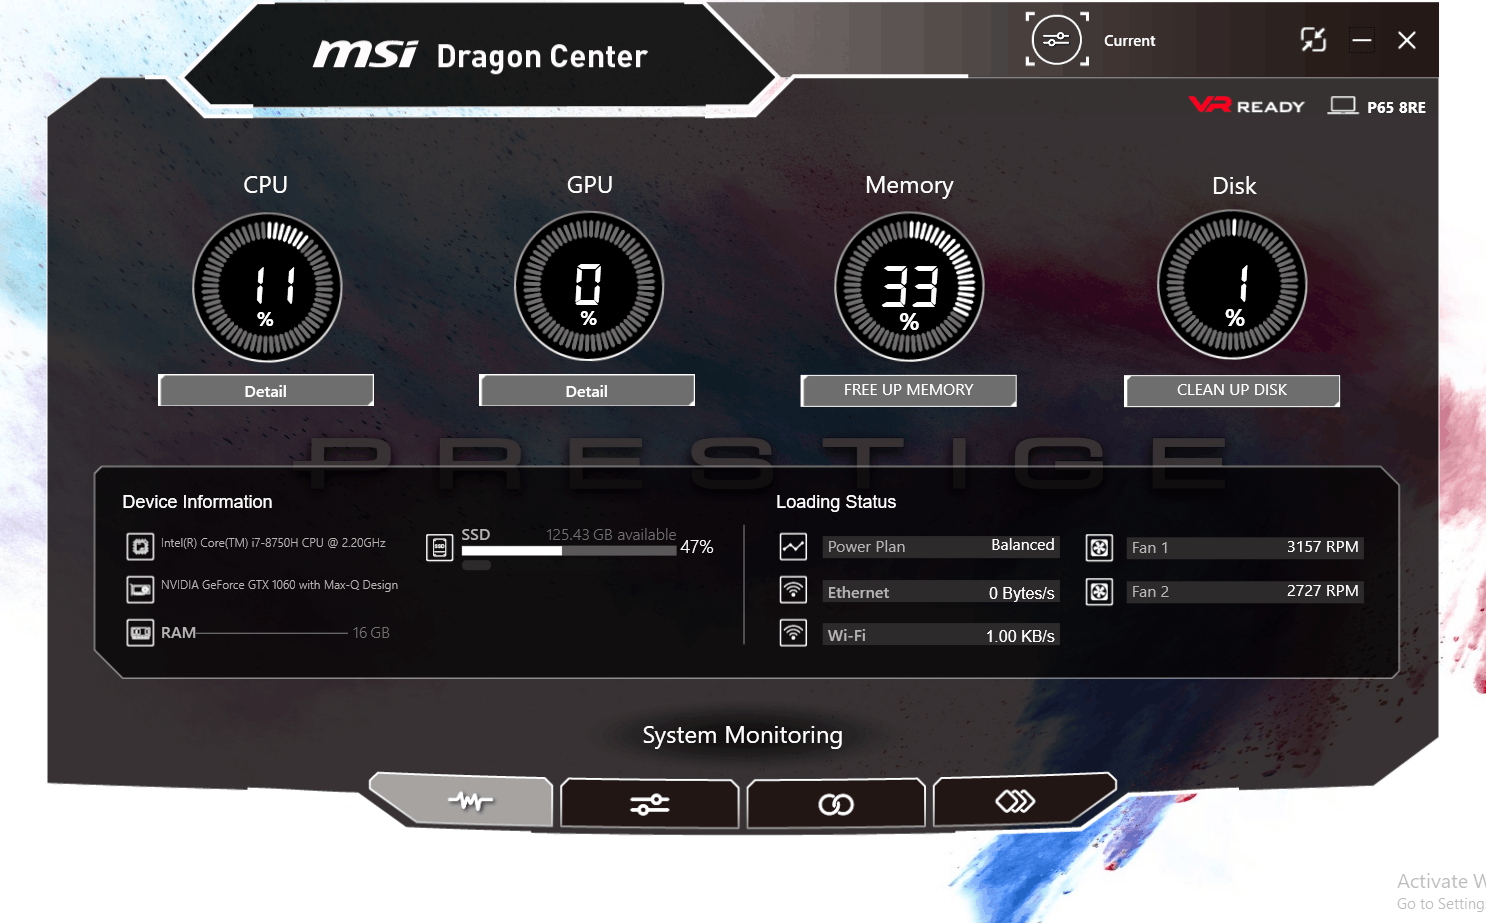Click the SSD drive icon
Viewport: 1486px width, 923px height.
click(x=439, y=547)
